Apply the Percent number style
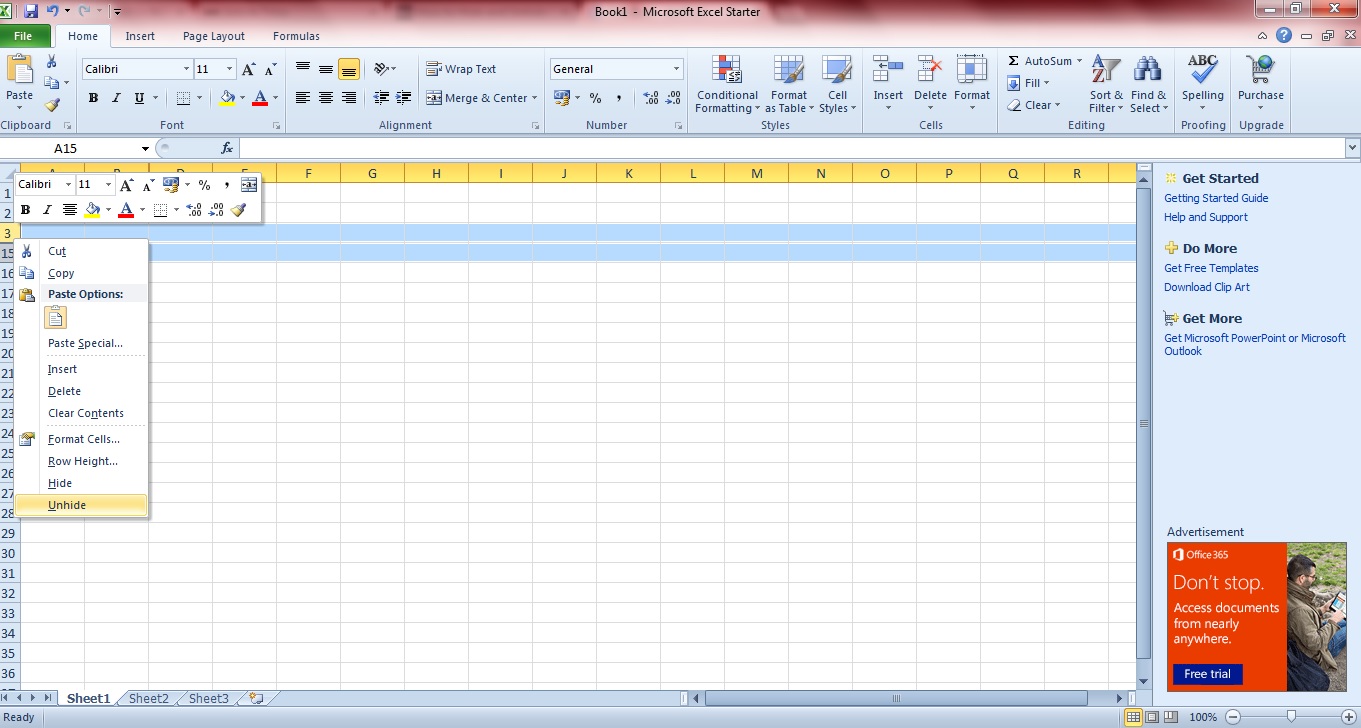Viewport: 1361px width, 728px height. pyautogui.click(x=596, y=99)
